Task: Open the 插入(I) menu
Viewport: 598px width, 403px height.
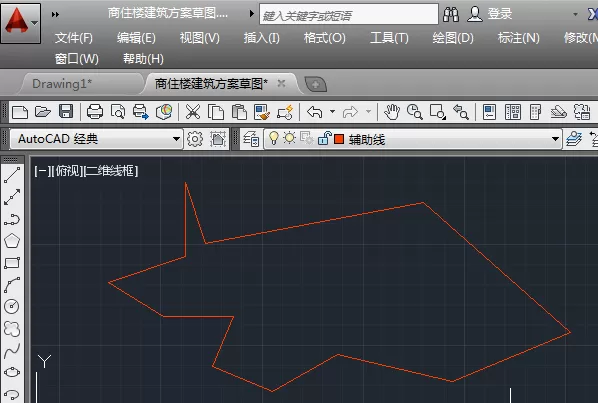Action: click(x=262, y=38)
